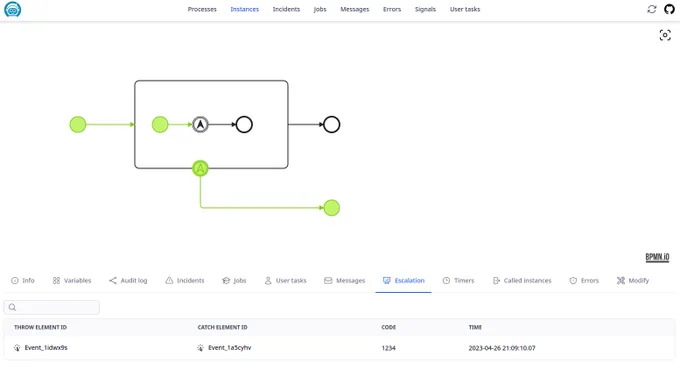This screenshot has width=680, height=370.
Task: Open the GitHub repository icon
Action: tap(670, 9)
